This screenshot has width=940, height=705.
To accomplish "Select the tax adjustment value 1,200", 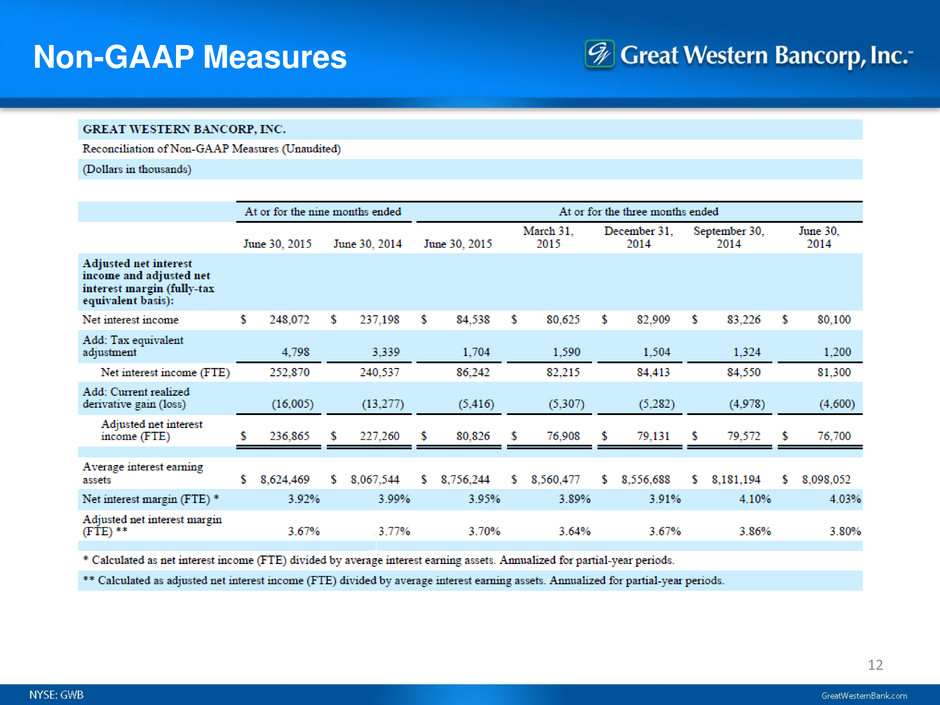I will coord(837,352).
